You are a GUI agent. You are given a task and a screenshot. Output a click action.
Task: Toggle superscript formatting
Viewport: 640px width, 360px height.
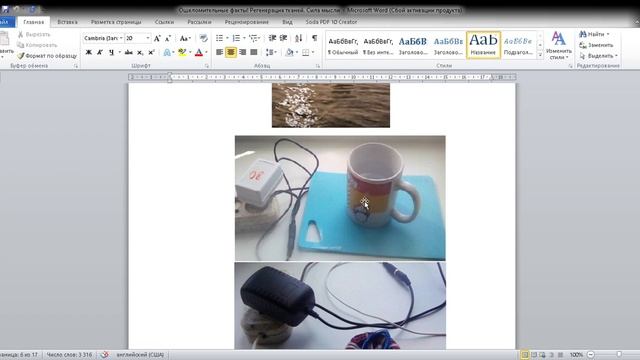coord(151,52)
